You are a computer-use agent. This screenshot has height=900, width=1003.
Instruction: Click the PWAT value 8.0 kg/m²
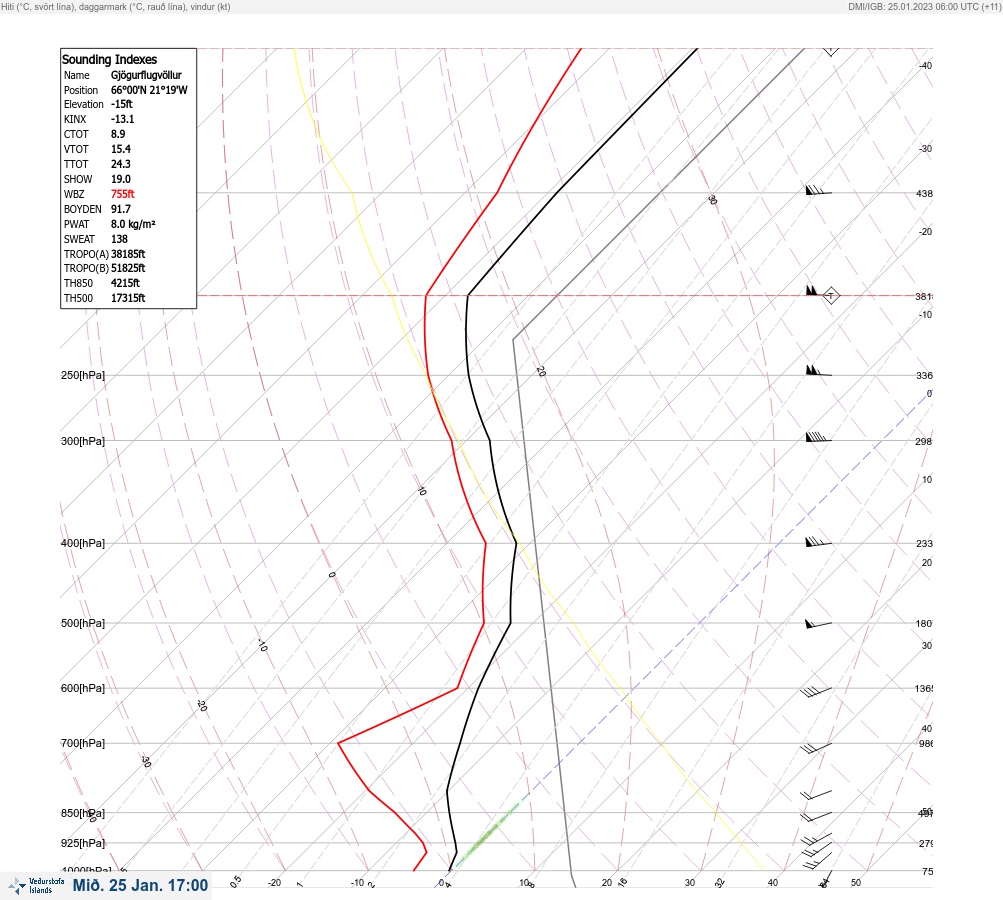(x=133, y=224)
